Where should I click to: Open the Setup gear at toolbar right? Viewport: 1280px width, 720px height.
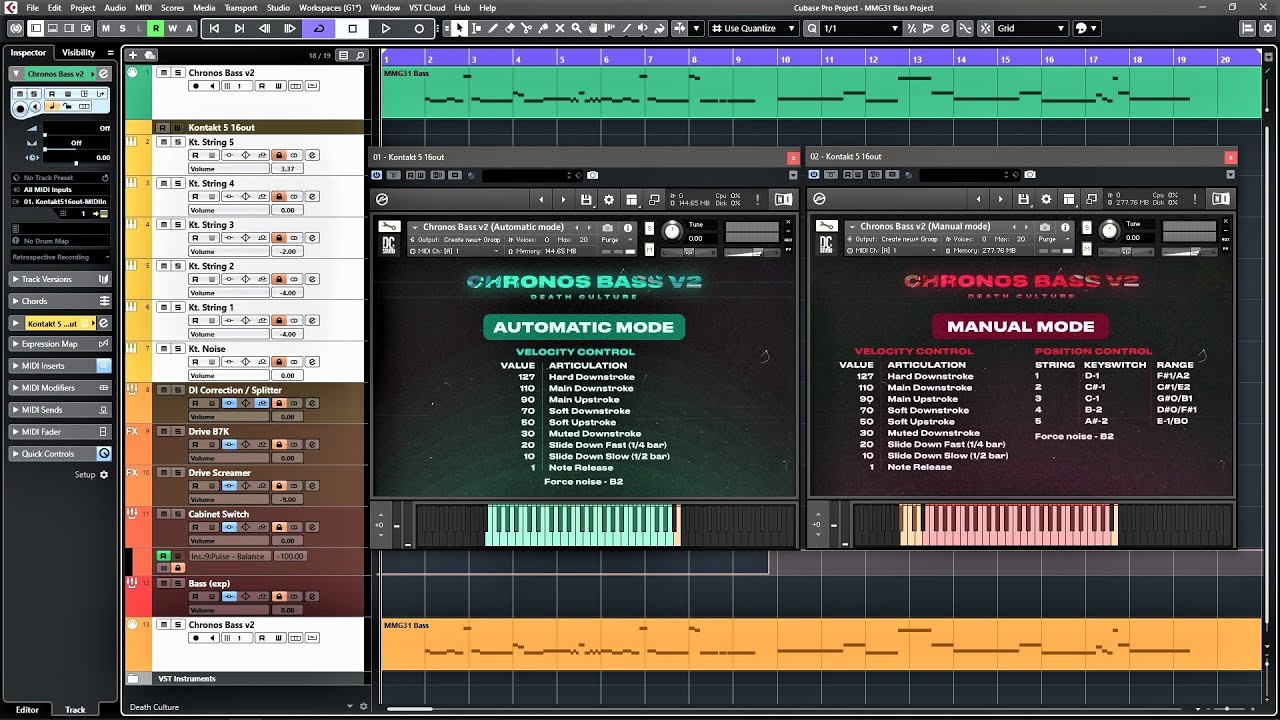point(1268,28)
